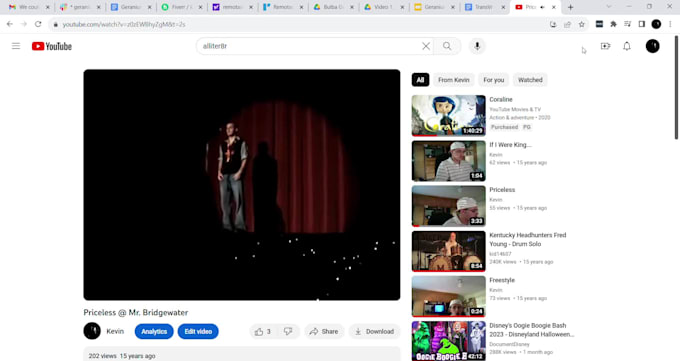680x361 pixels.
Task: Start voice search with microphone
Action: (477, 46)
